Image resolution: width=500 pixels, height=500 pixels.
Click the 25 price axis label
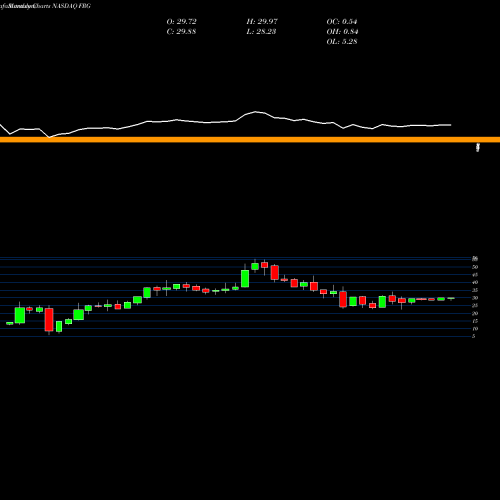pyautogui.click(x=475, y=305)
